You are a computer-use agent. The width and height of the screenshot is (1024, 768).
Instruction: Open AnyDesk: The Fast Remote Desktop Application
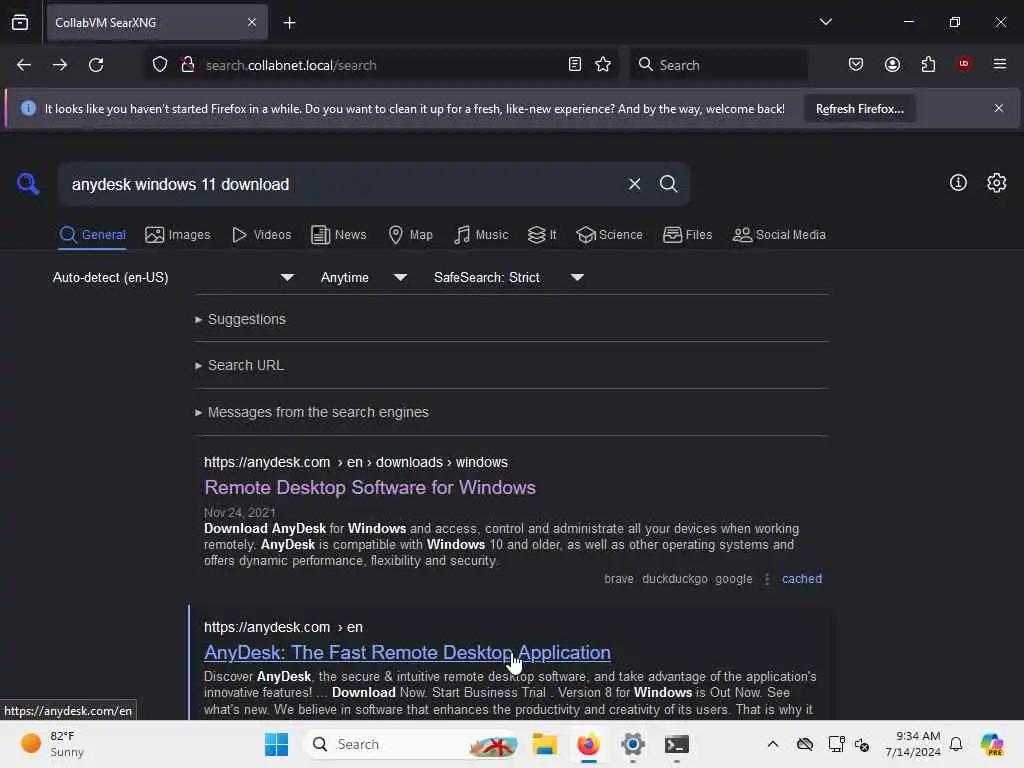pyautogui.click(x=407, y=652)
